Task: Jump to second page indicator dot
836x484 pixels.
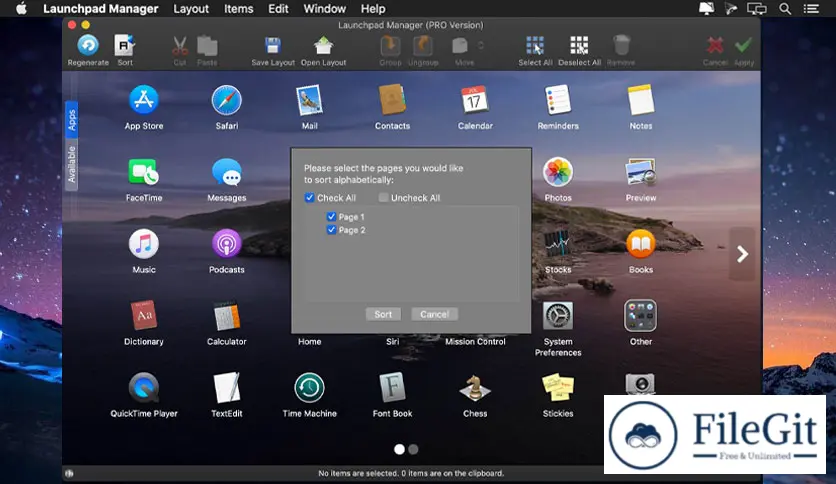Action: click(x=413, y=449)
